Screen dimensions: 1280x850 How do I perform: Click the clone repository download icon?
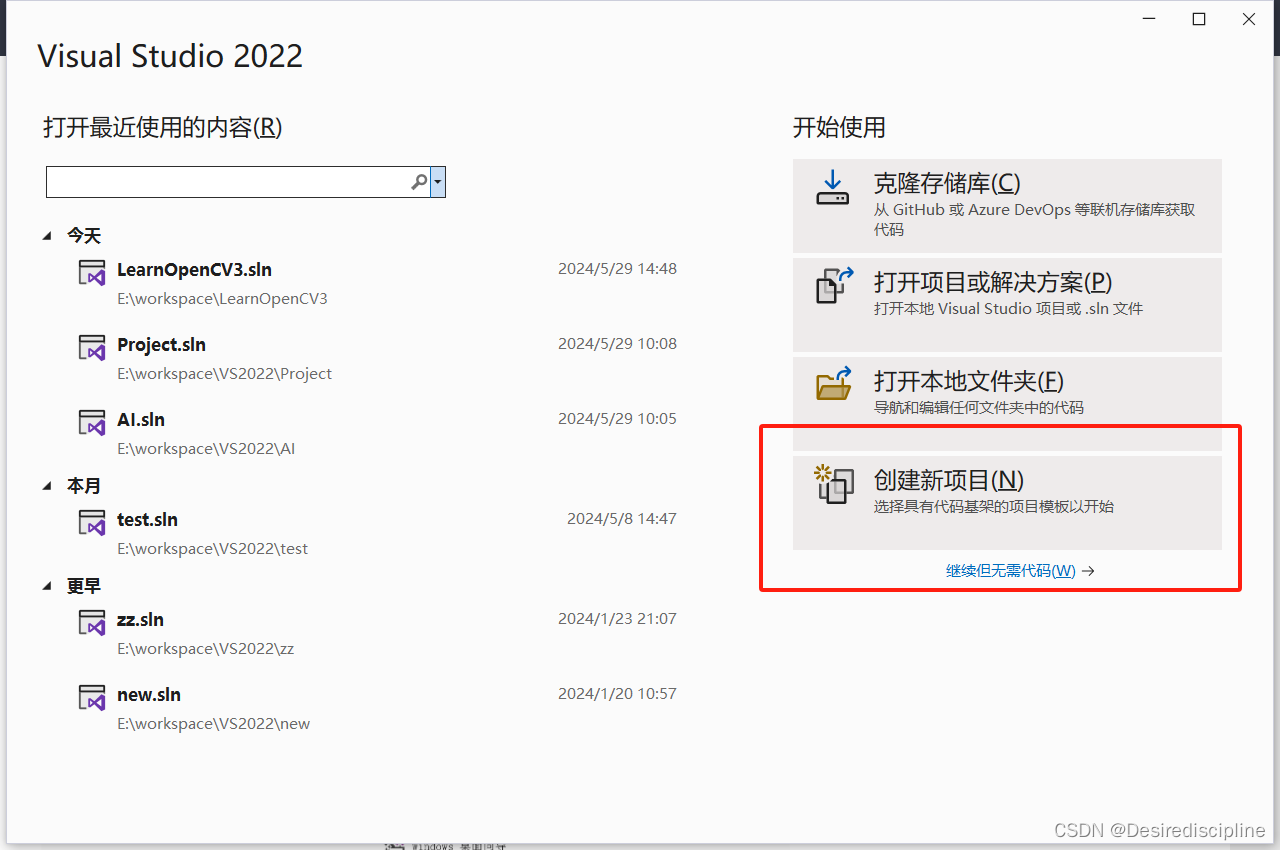coord(832,187)
